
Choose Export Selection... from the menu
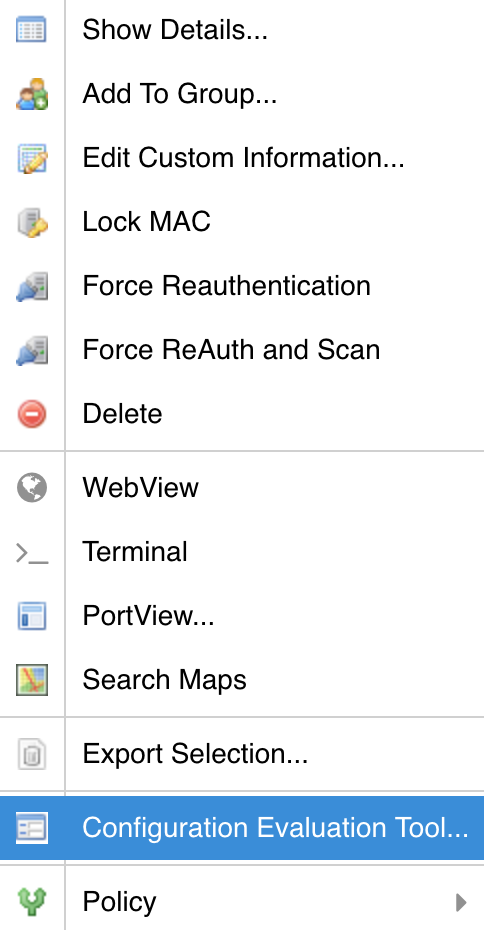coord(242,754)
